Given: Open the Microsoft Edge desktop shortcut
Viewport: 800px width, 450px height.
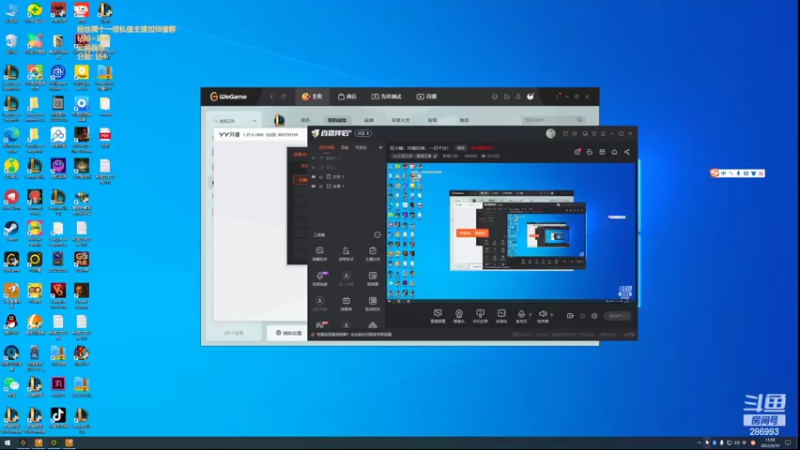Looking at the screenshot, I should [11, 138].
